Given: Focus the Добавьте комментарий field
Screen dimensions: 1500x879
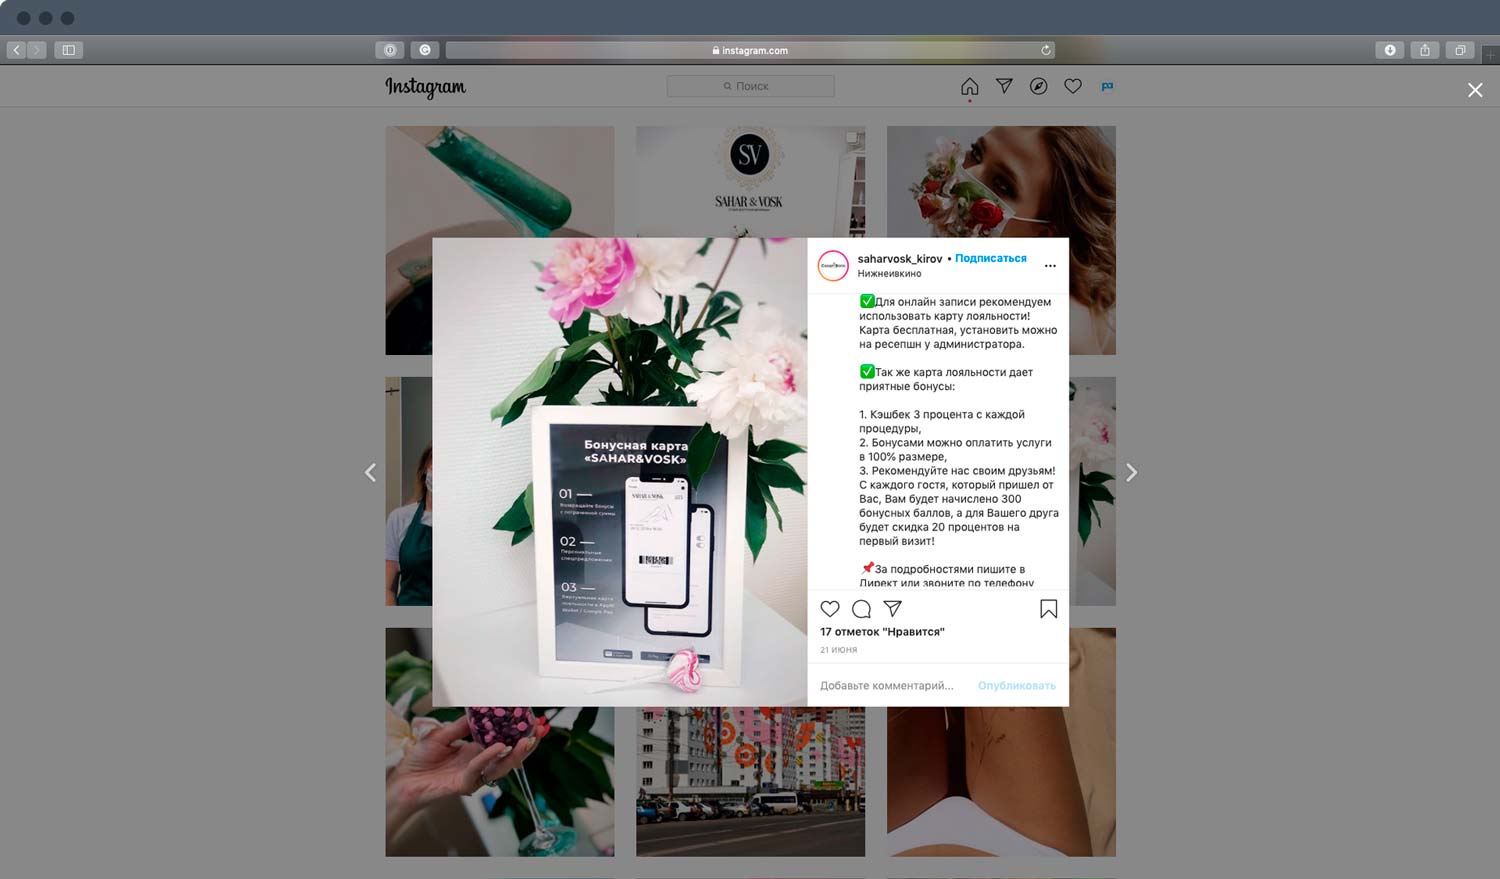Looking at the screenshot, I should pos(887,685).
